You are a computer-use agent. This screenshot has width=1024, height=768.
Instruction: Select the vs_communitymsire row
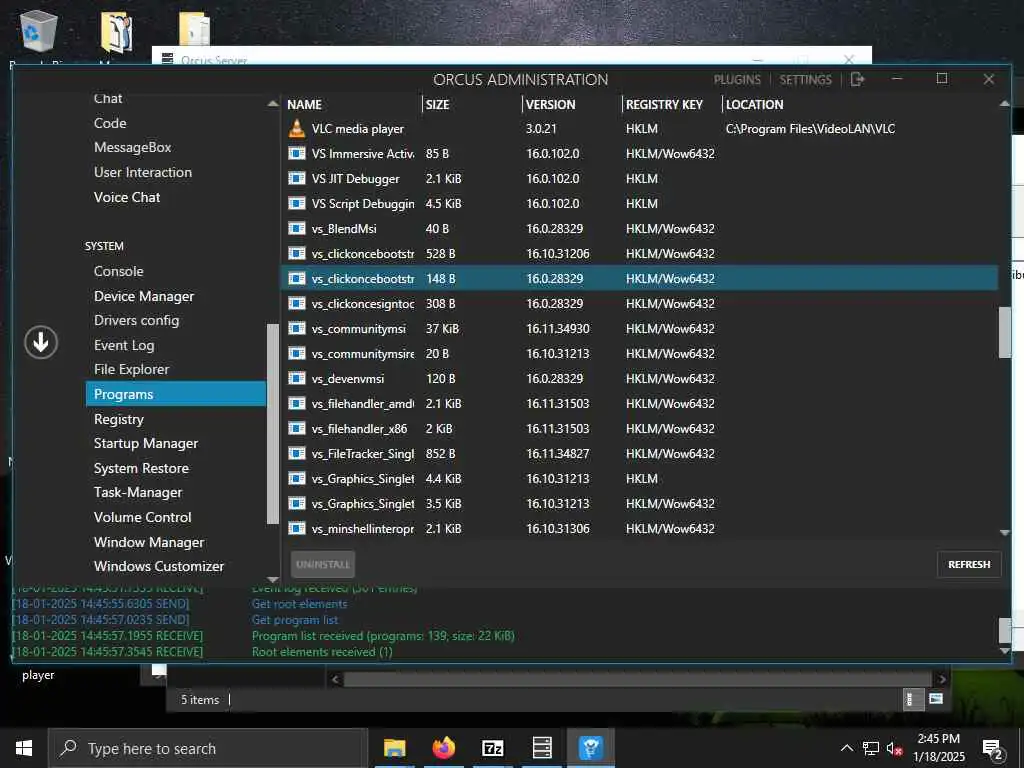click(639, 353)
